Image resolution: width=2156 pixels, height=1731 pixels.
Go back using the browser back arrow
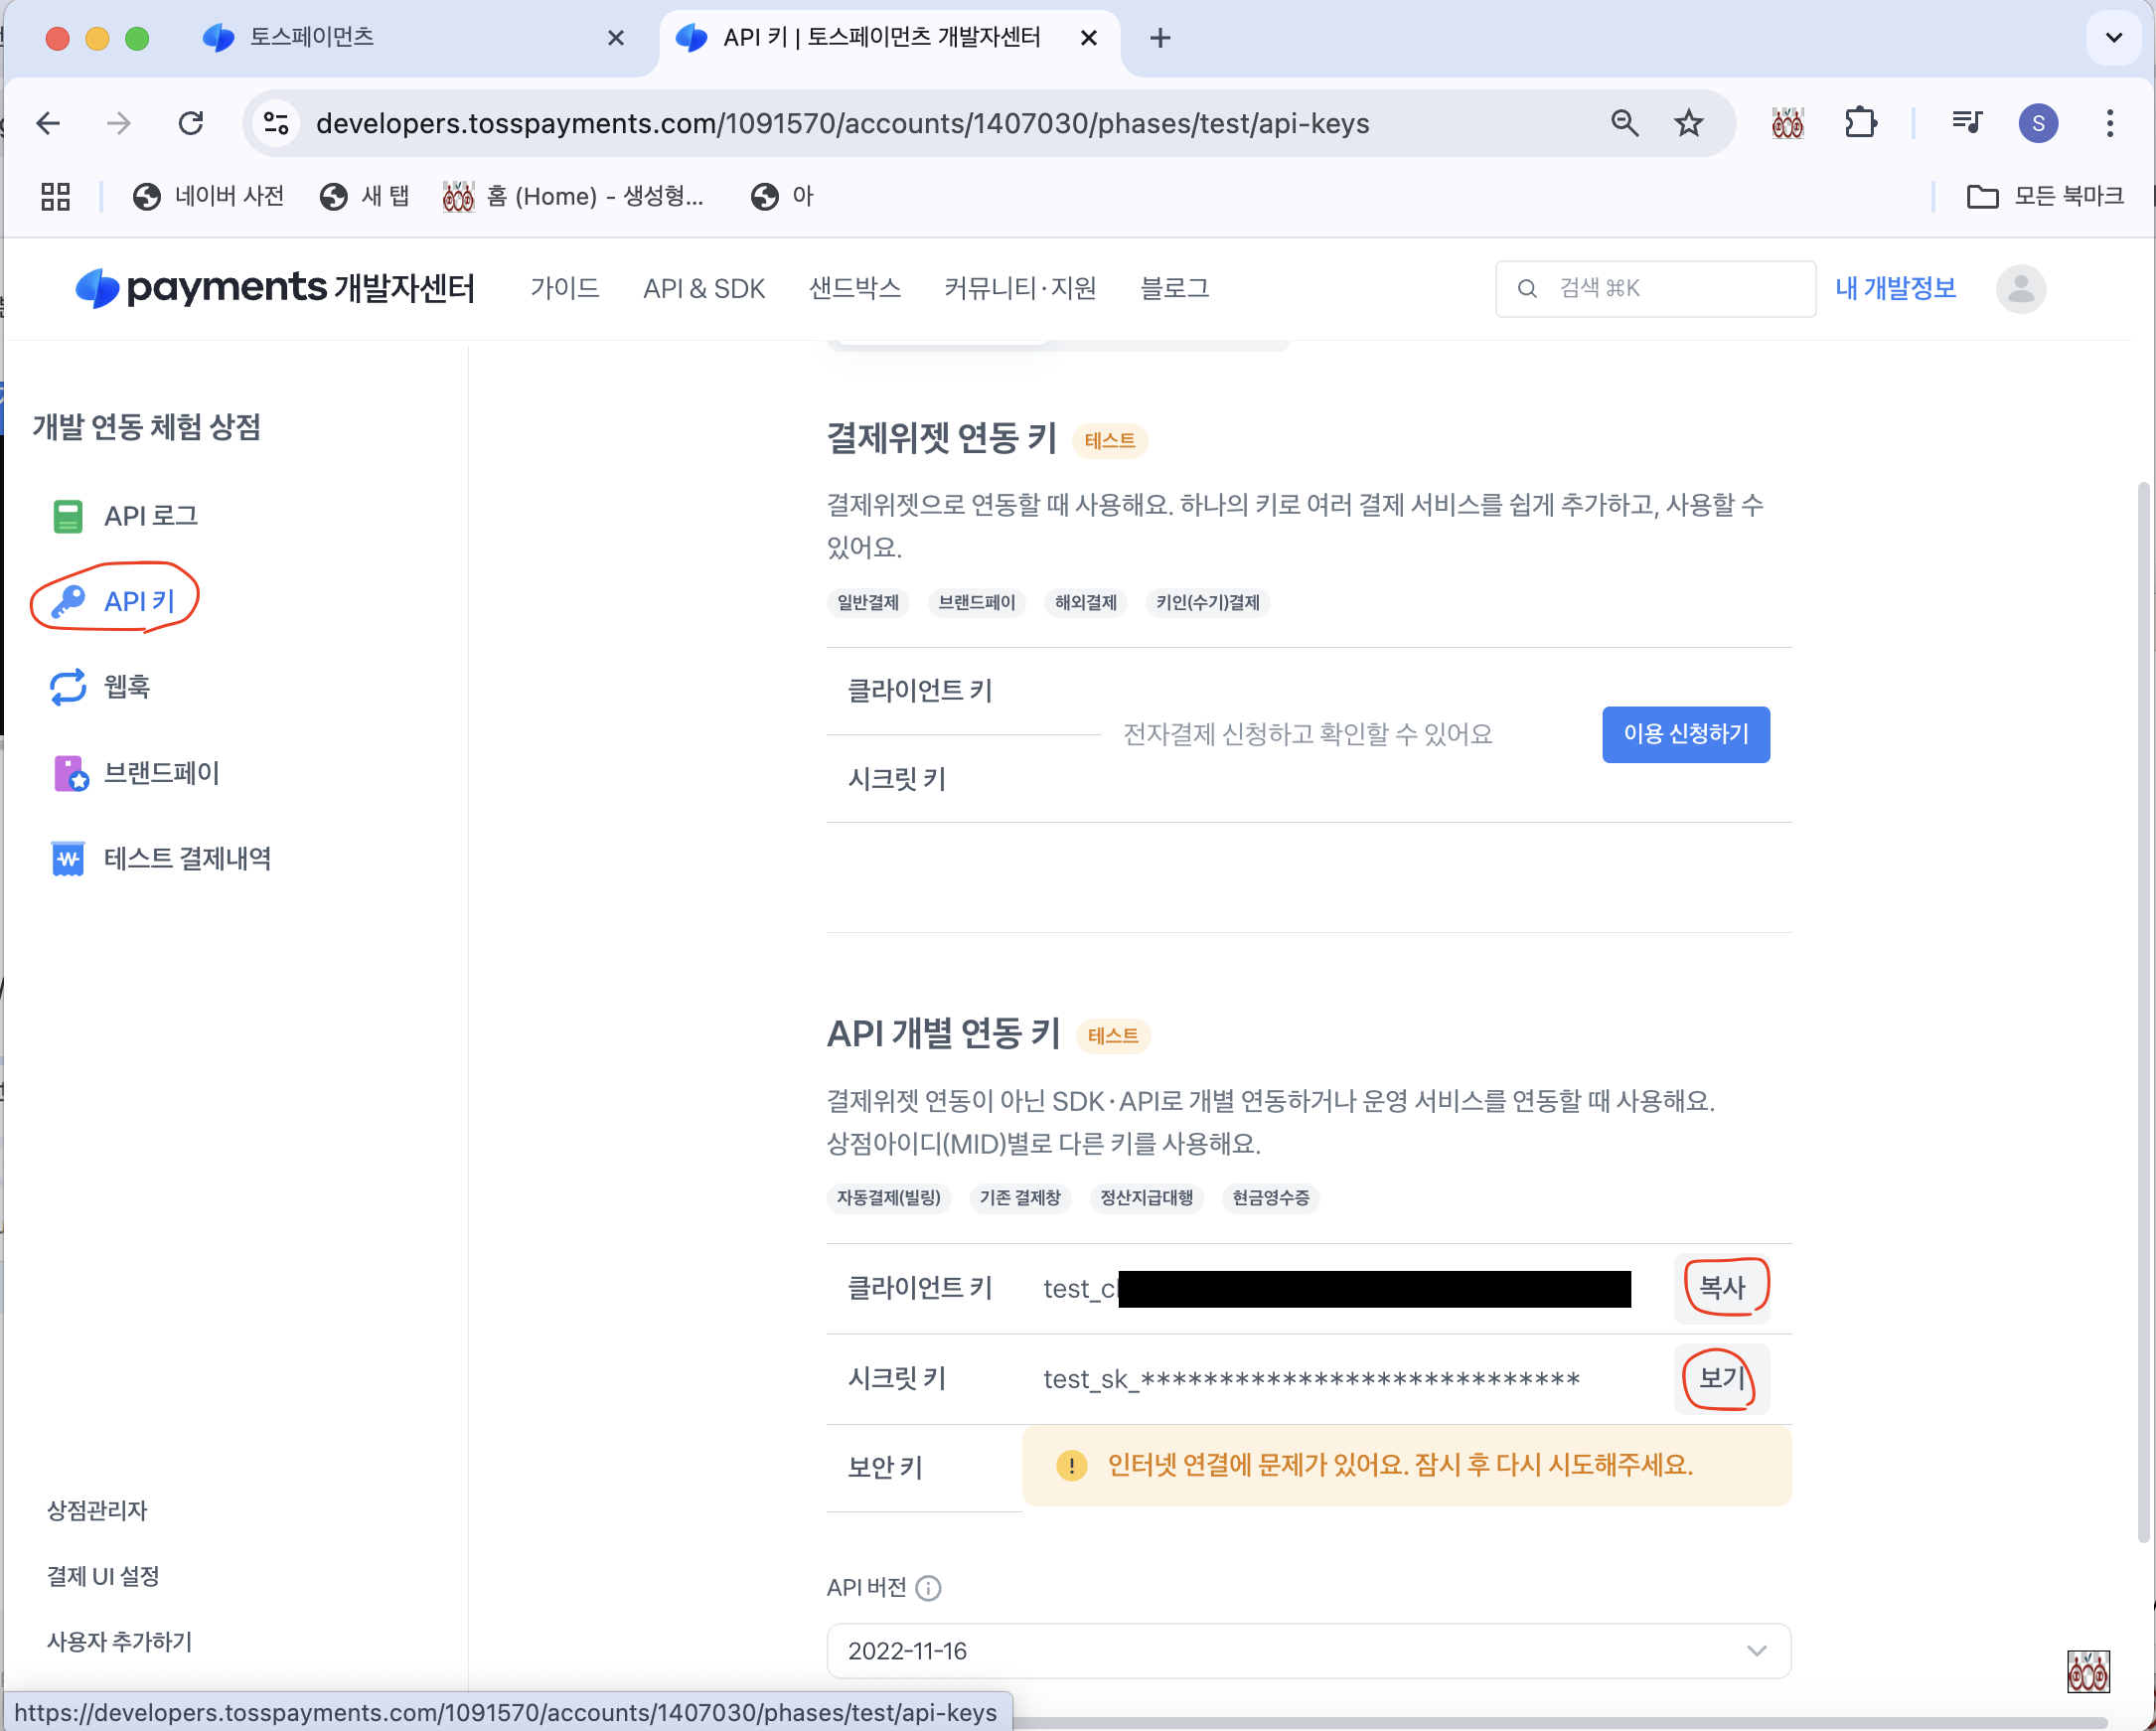point(48,123)
